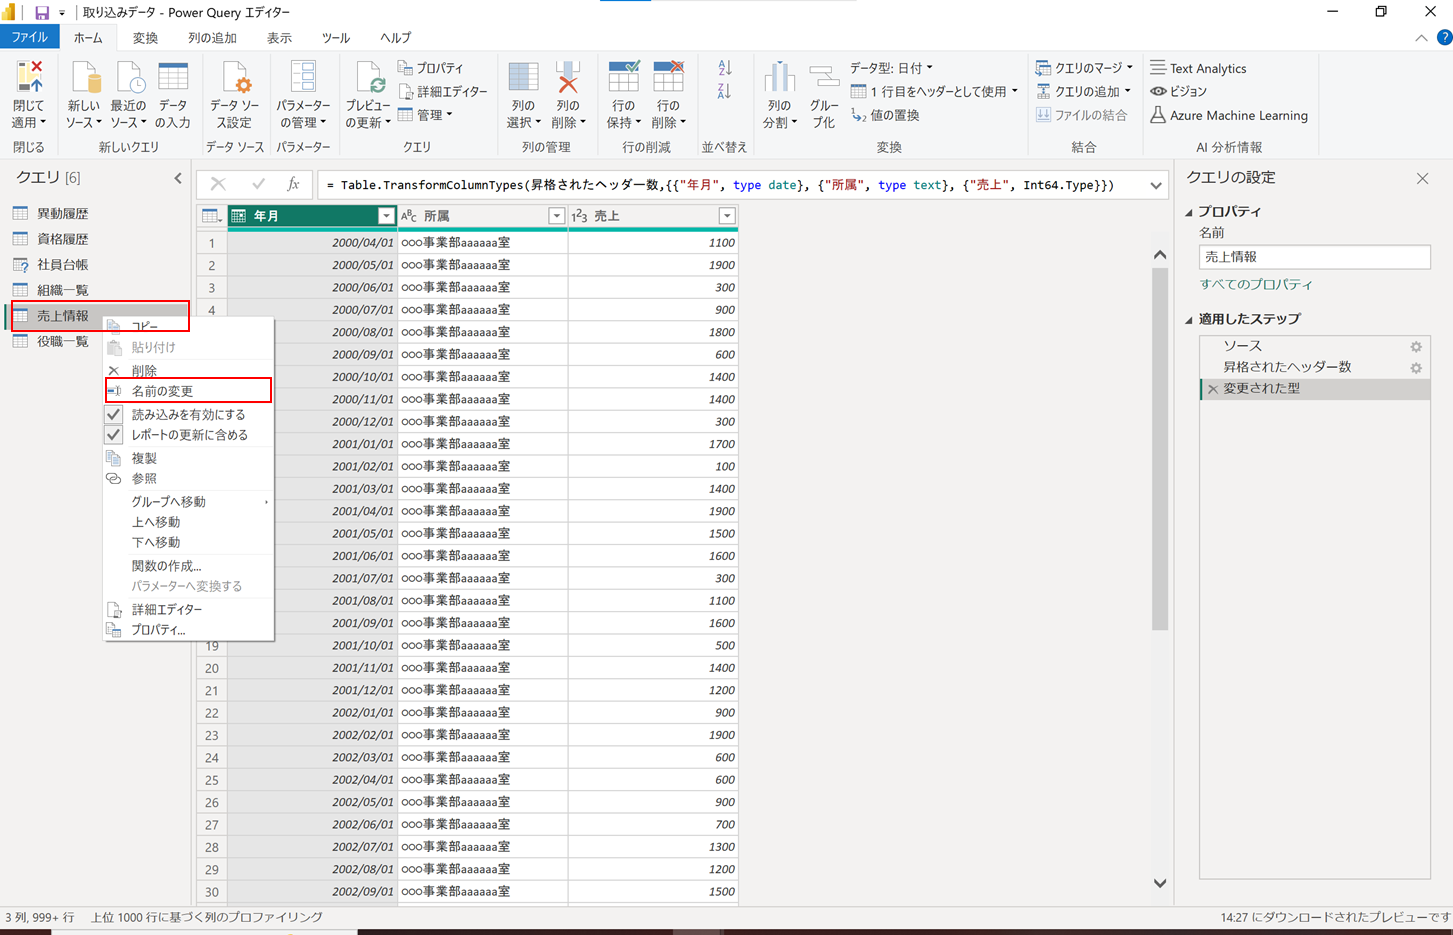Choose 参照 in context menu

[x=188, y=479]
